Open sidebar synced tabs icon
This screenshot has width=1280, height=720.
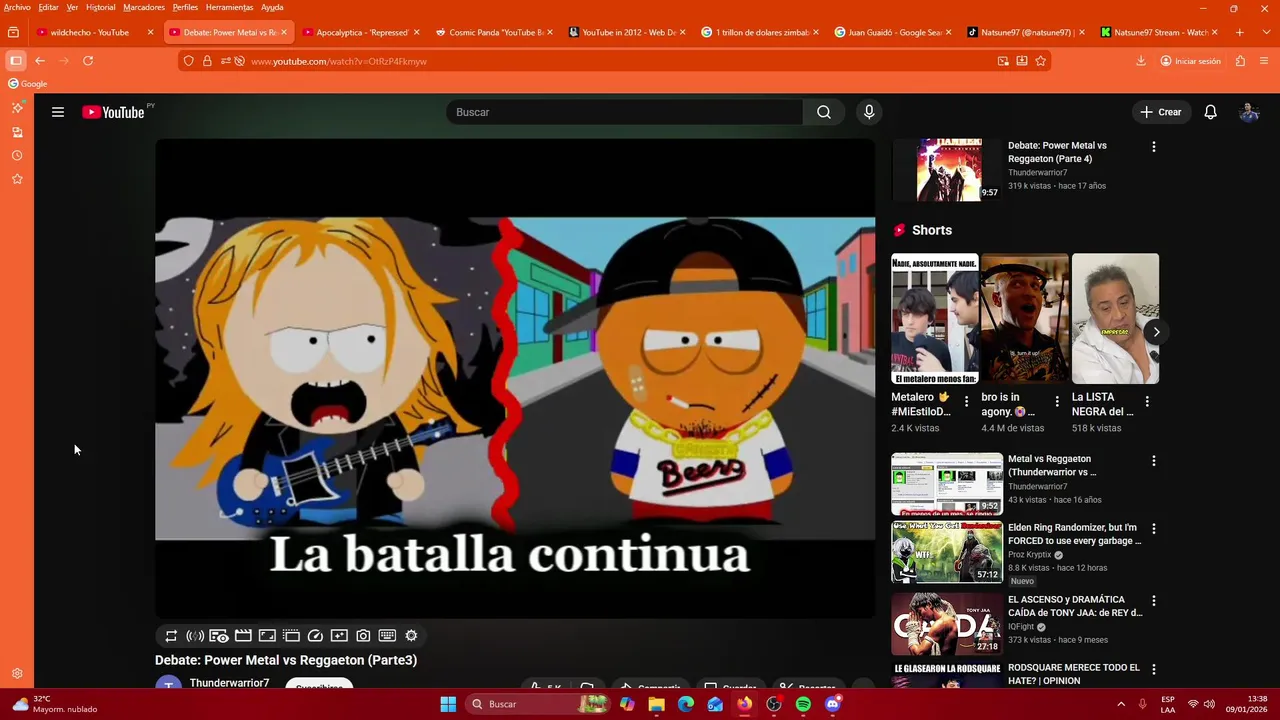tap(17, 132)
